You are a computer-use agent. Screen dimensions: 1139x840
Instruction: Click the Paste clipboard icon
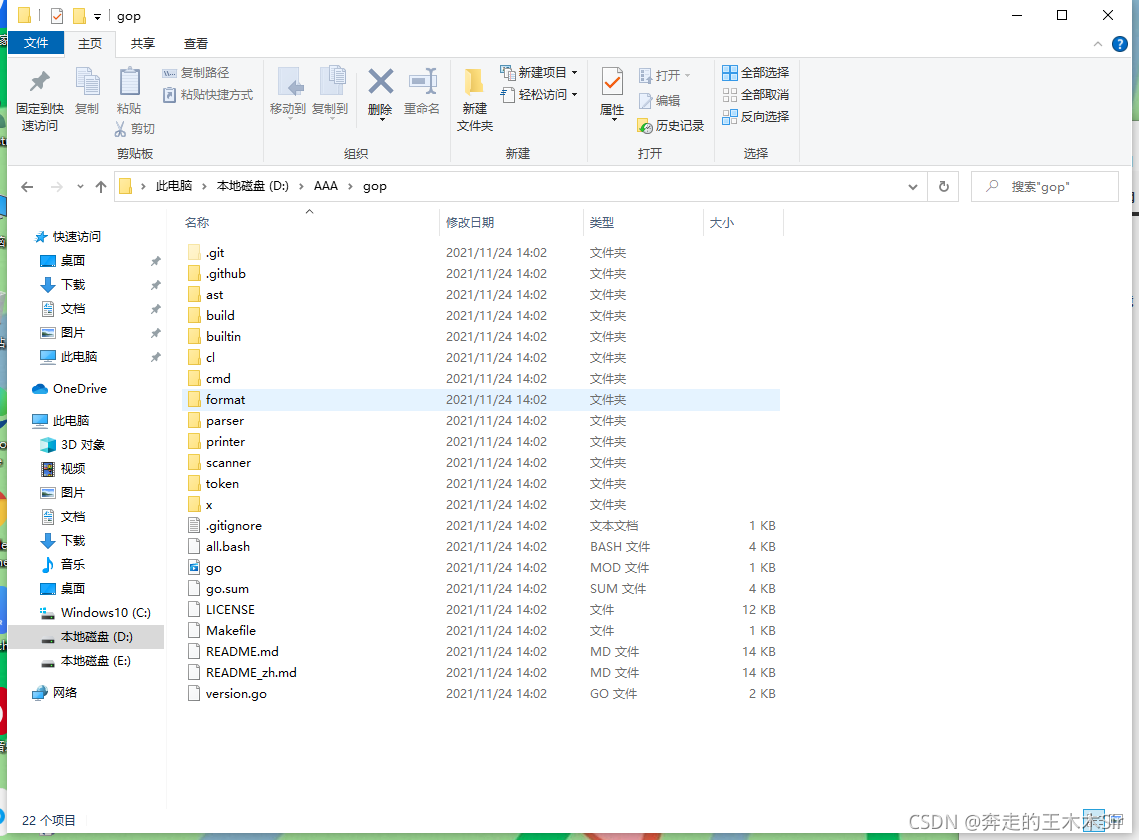pos(129,81)
